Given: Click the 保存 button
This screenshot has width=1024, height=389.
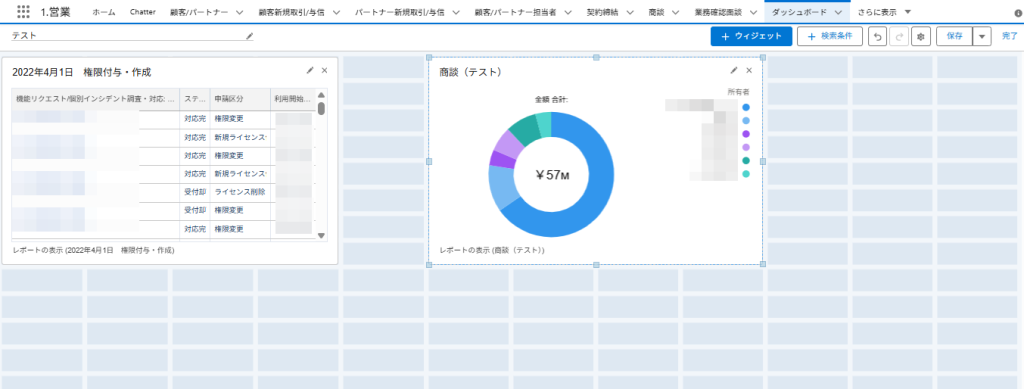Looking at the screenshot, I should (x=954, y=37).
